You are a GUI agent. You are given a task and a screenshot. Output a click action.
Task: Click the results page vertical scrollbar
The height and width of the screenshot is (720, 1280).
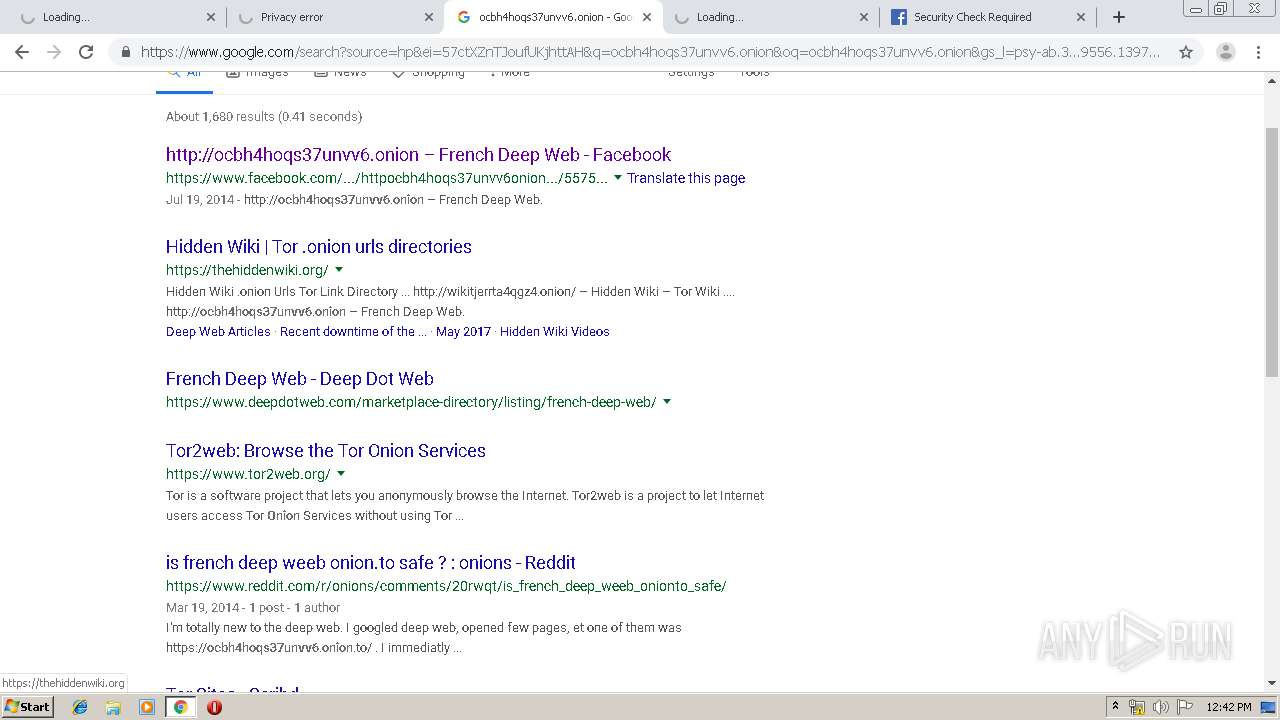pyautogui.click(x=1272, y=250)
